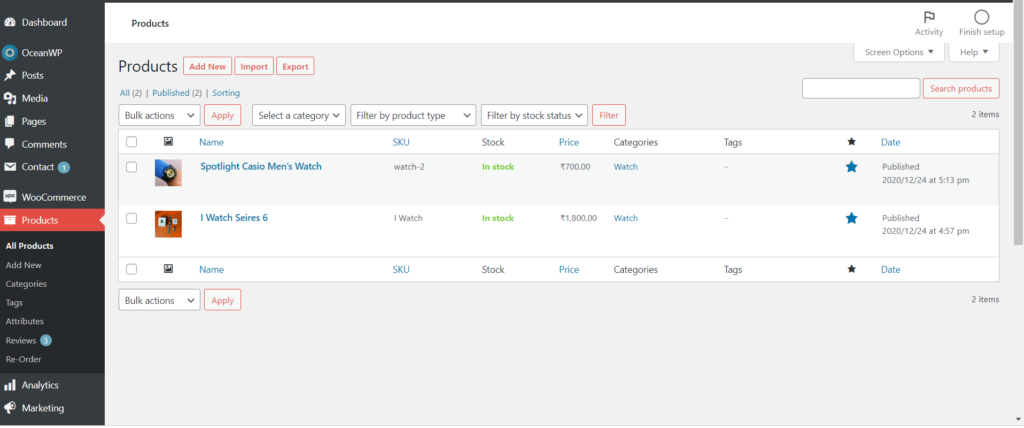The width and height of the screenshot is (1024, 428).
Task: Click the Add New button
Action: (208, 66)
